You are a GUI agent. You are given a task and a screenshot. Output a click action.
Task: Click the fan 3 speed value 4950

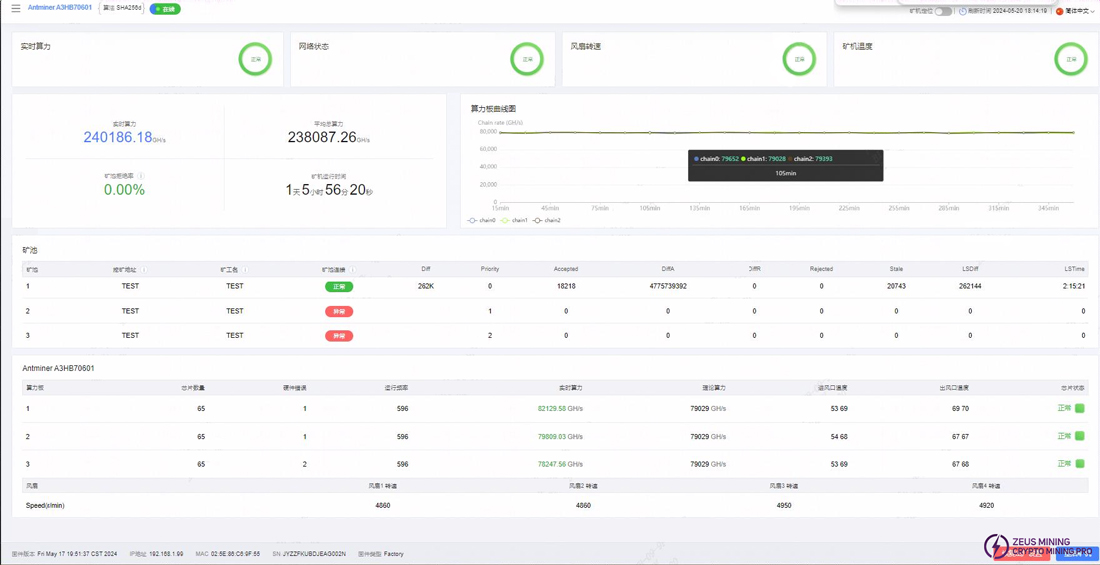786,505
